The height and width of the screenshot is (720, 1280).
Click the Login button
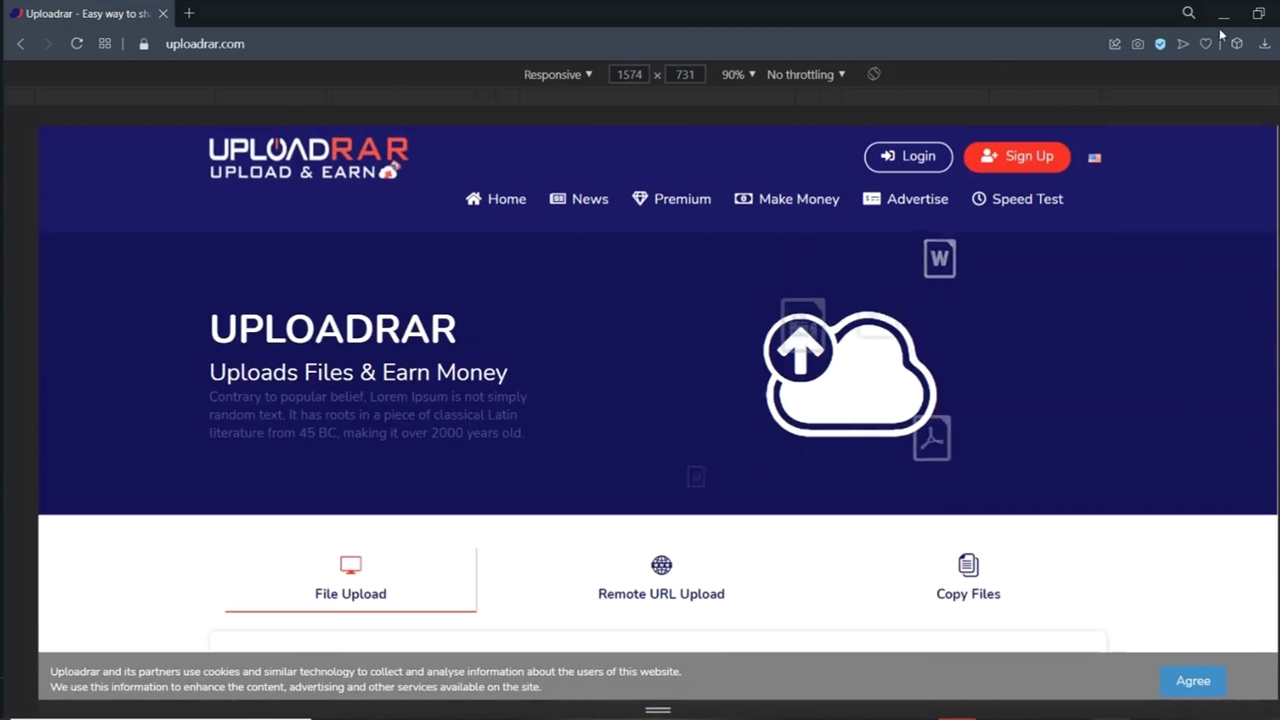tap(908, 157)
